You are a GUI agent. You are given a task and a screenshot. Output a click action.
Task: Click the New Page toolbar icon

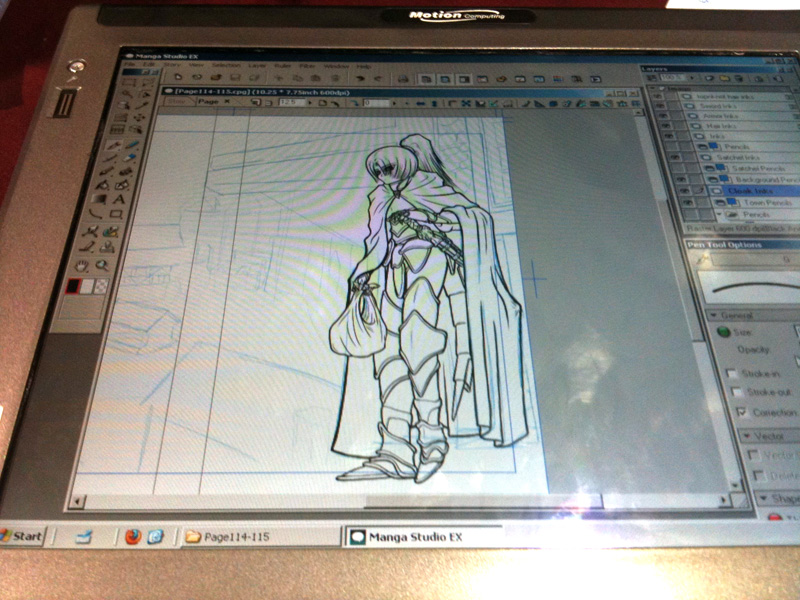point(178,77)
